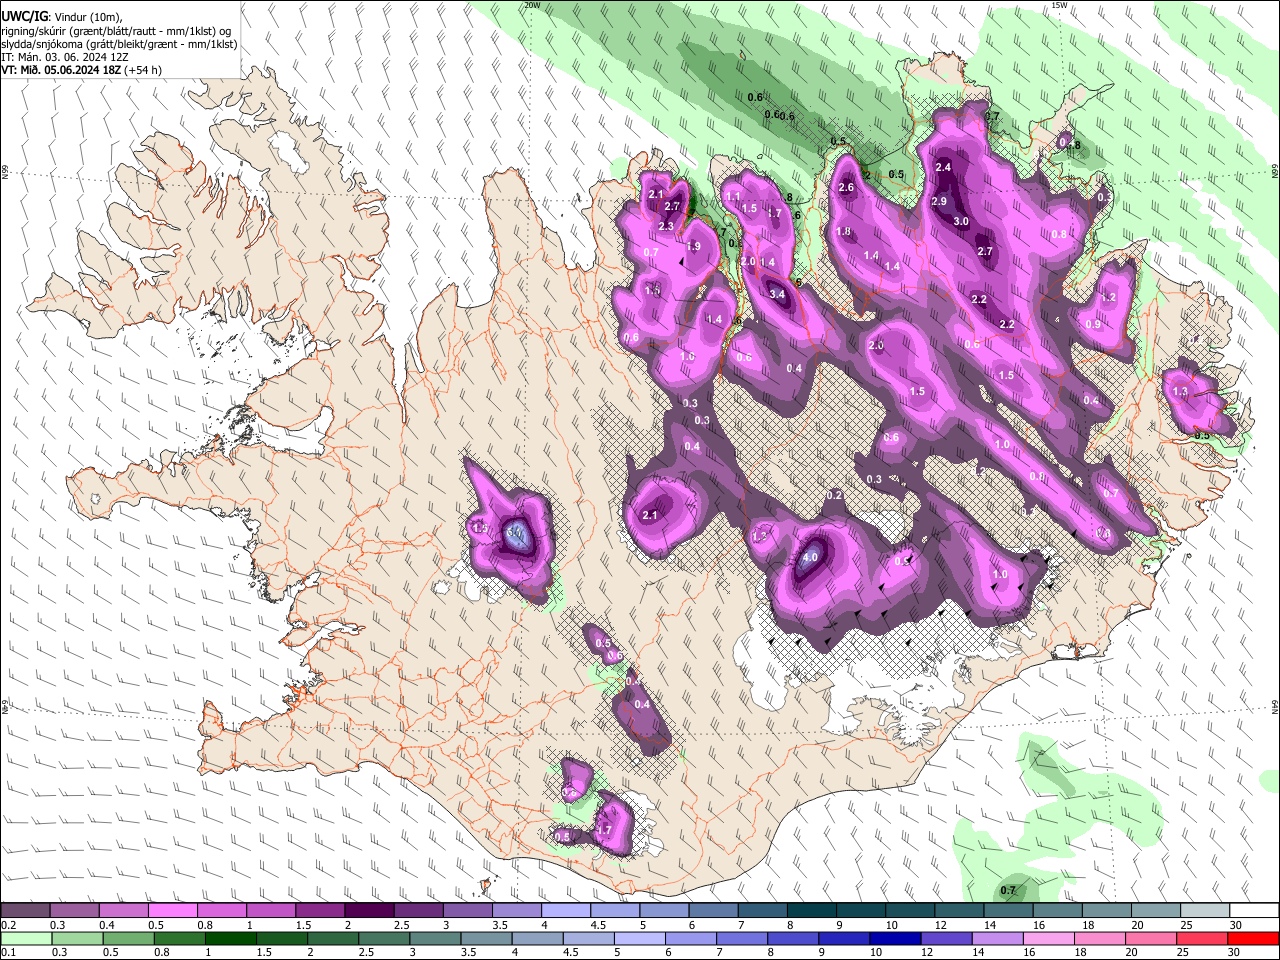1280x960 pixels.
Task: Select the bright pink swatch at 0.5 in snow legend
Action: 172,910
